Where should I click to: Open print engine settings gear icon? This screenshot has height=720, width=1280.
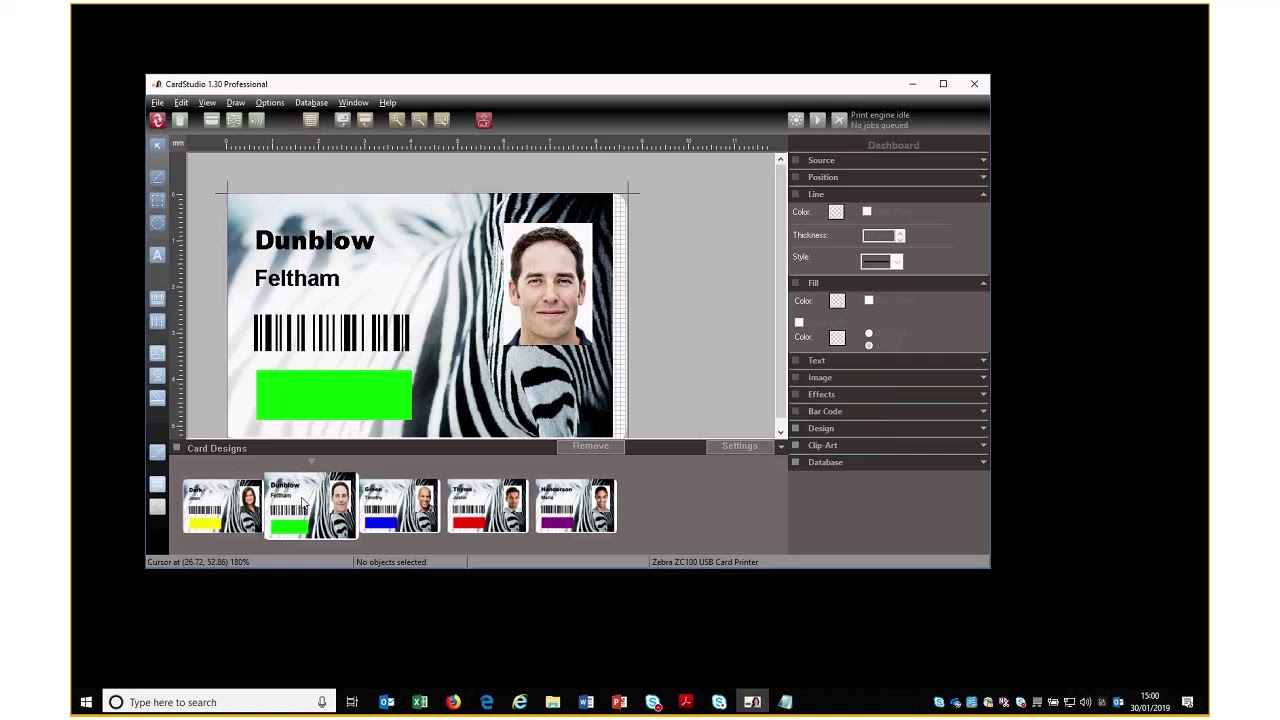click(796, 120)
